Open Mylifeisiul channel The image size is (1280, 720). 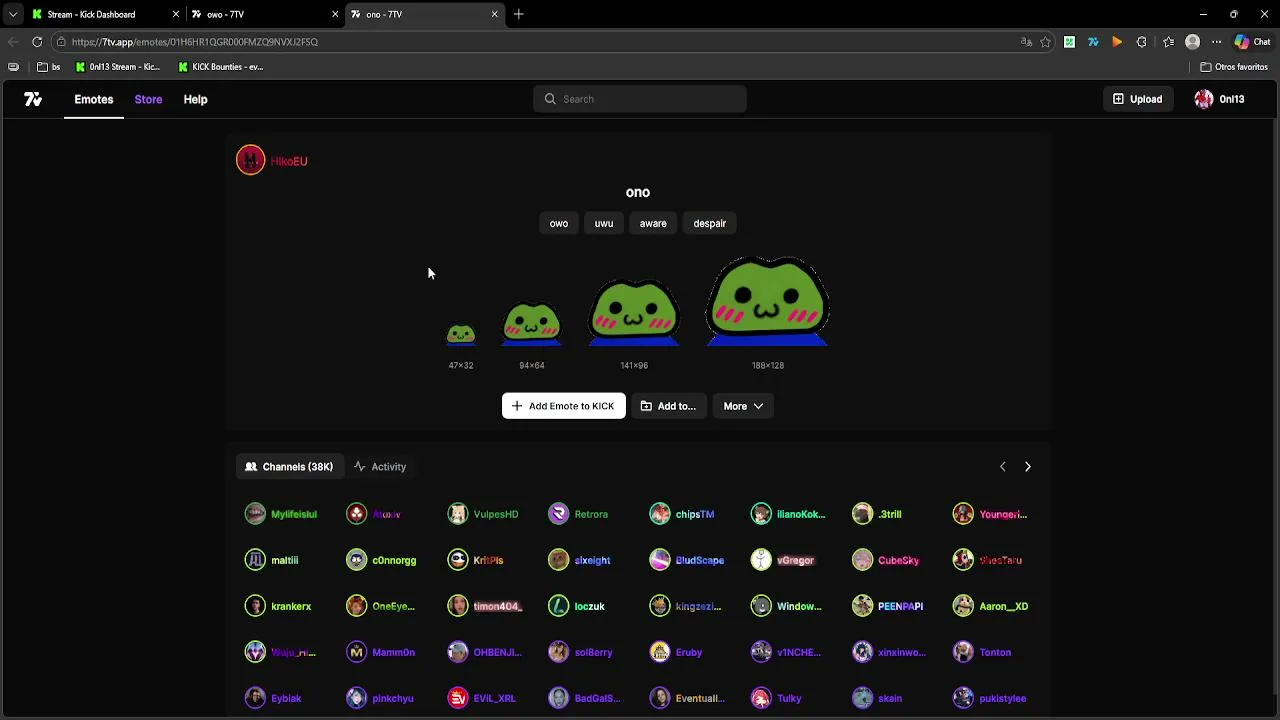[x=283, y=514]
